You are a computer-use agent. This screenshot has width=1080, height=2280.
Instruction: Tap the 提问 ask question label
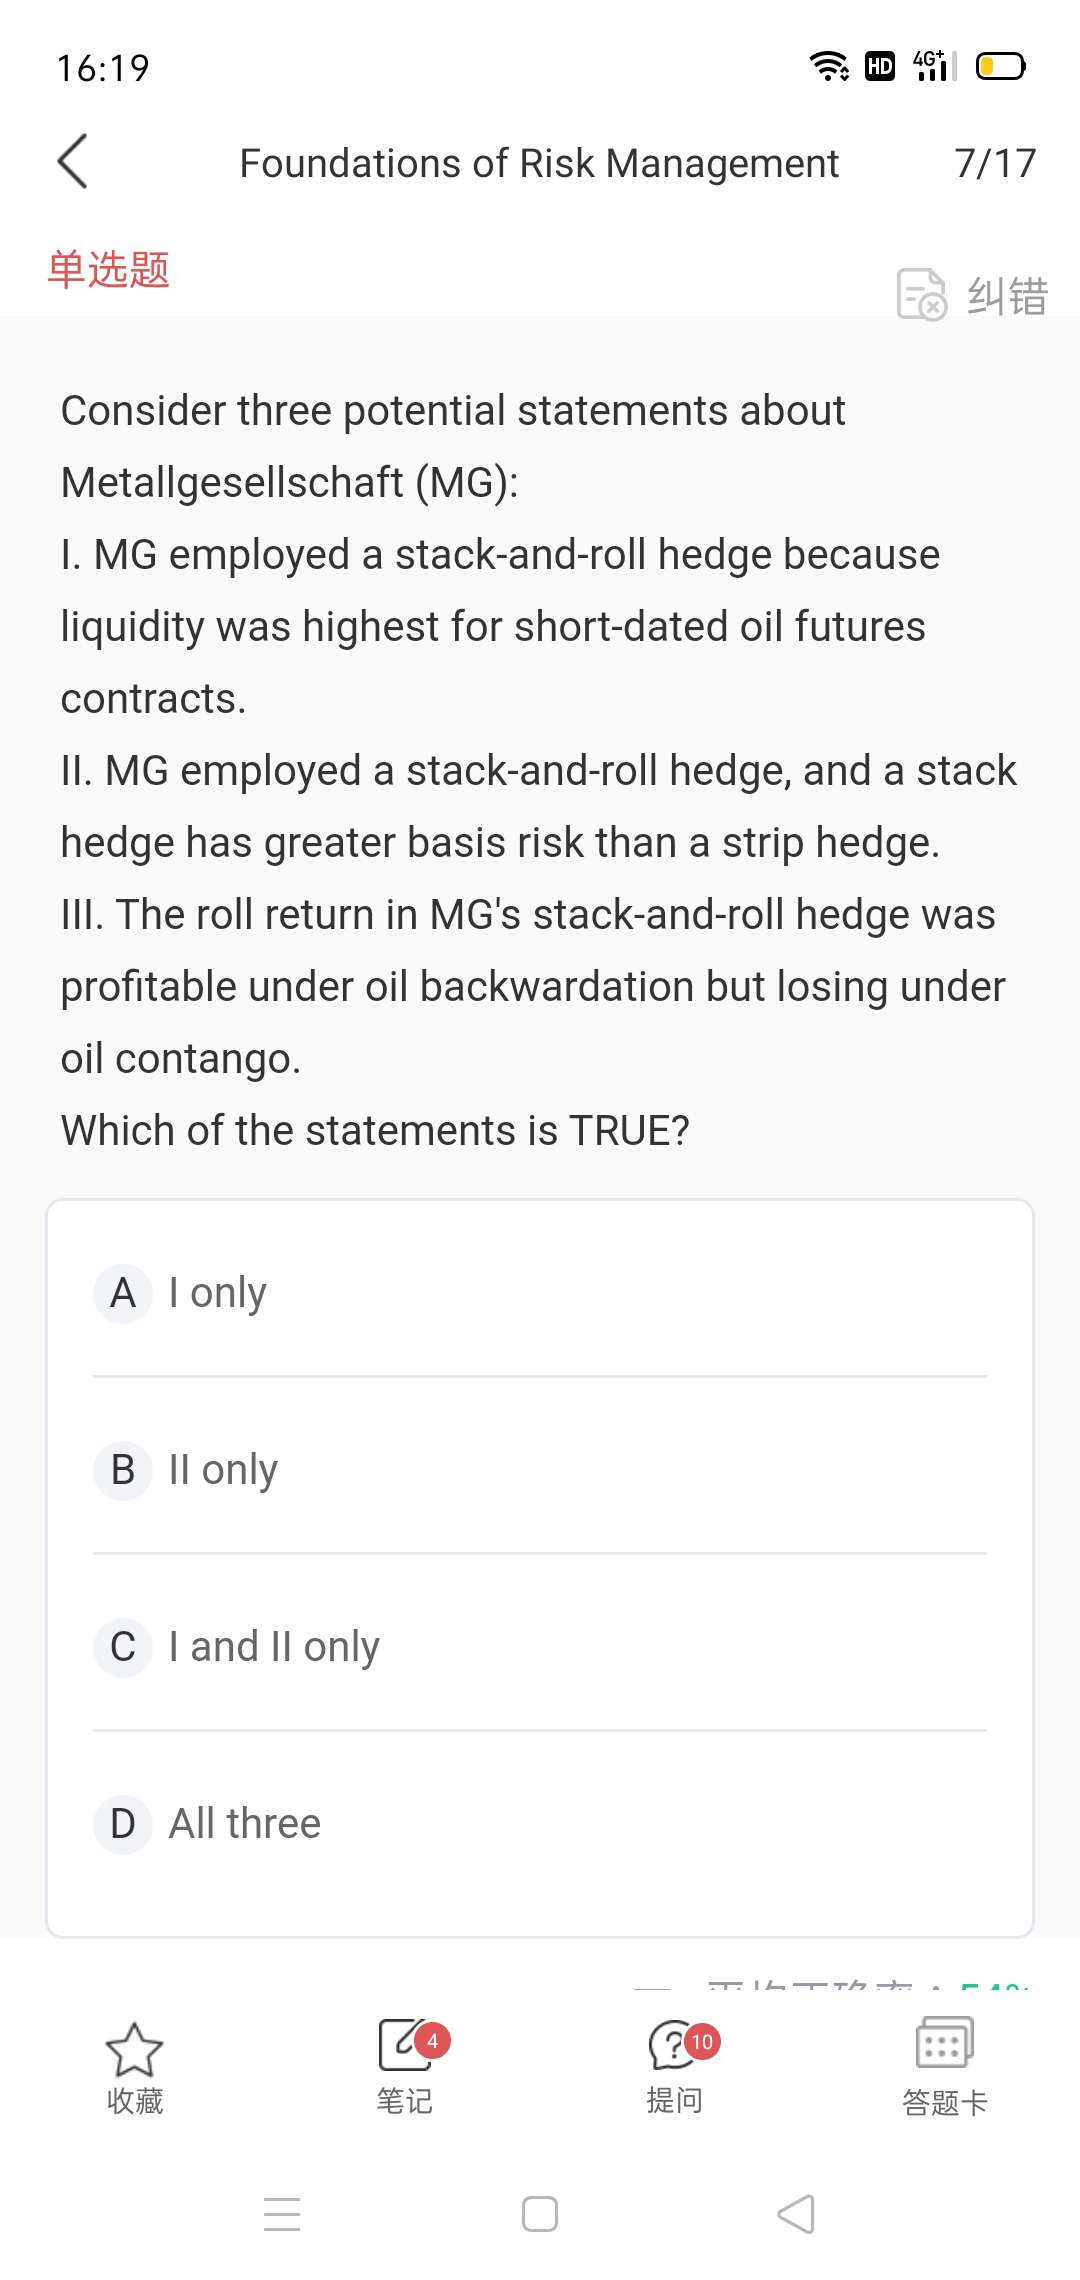click(674, 2102)
